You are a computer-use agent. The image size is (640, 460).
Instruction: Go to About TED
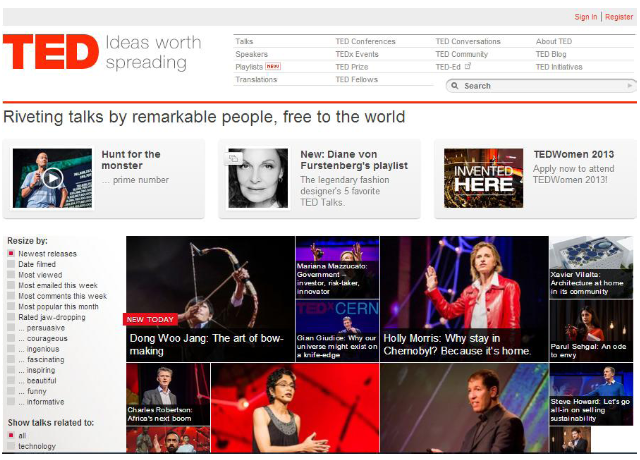553,41
